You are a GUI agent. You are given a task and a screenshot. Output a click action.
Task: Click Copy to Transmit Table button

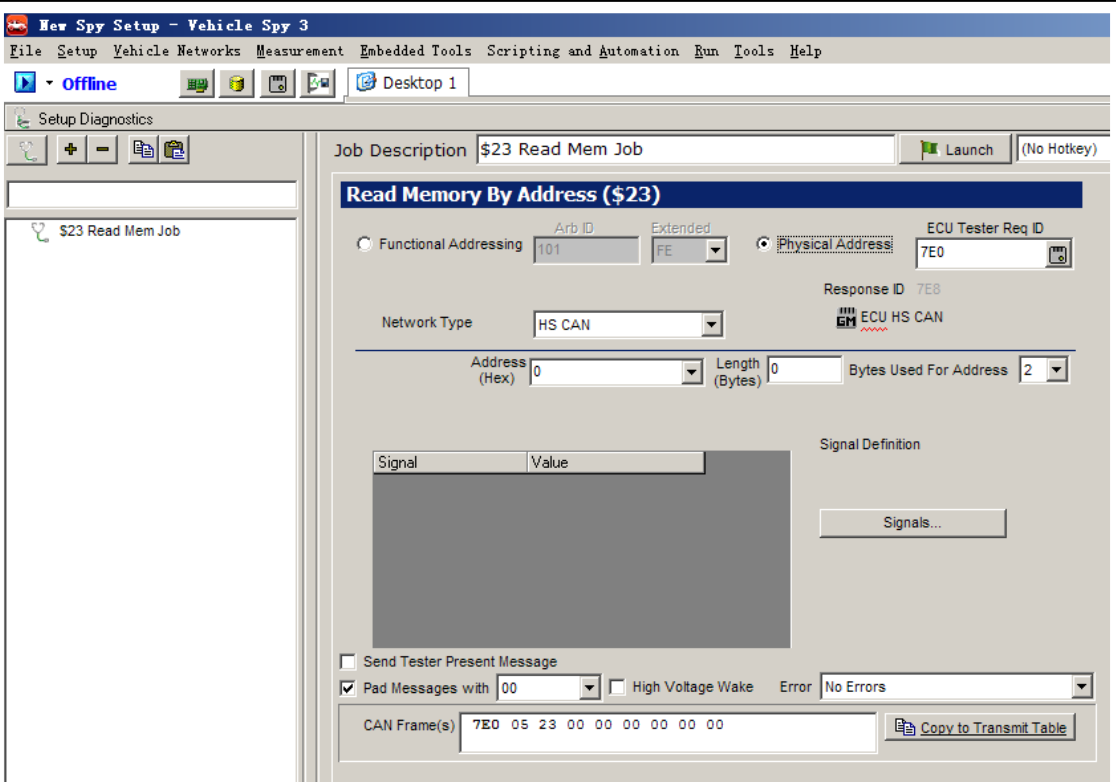pos(980,727)
